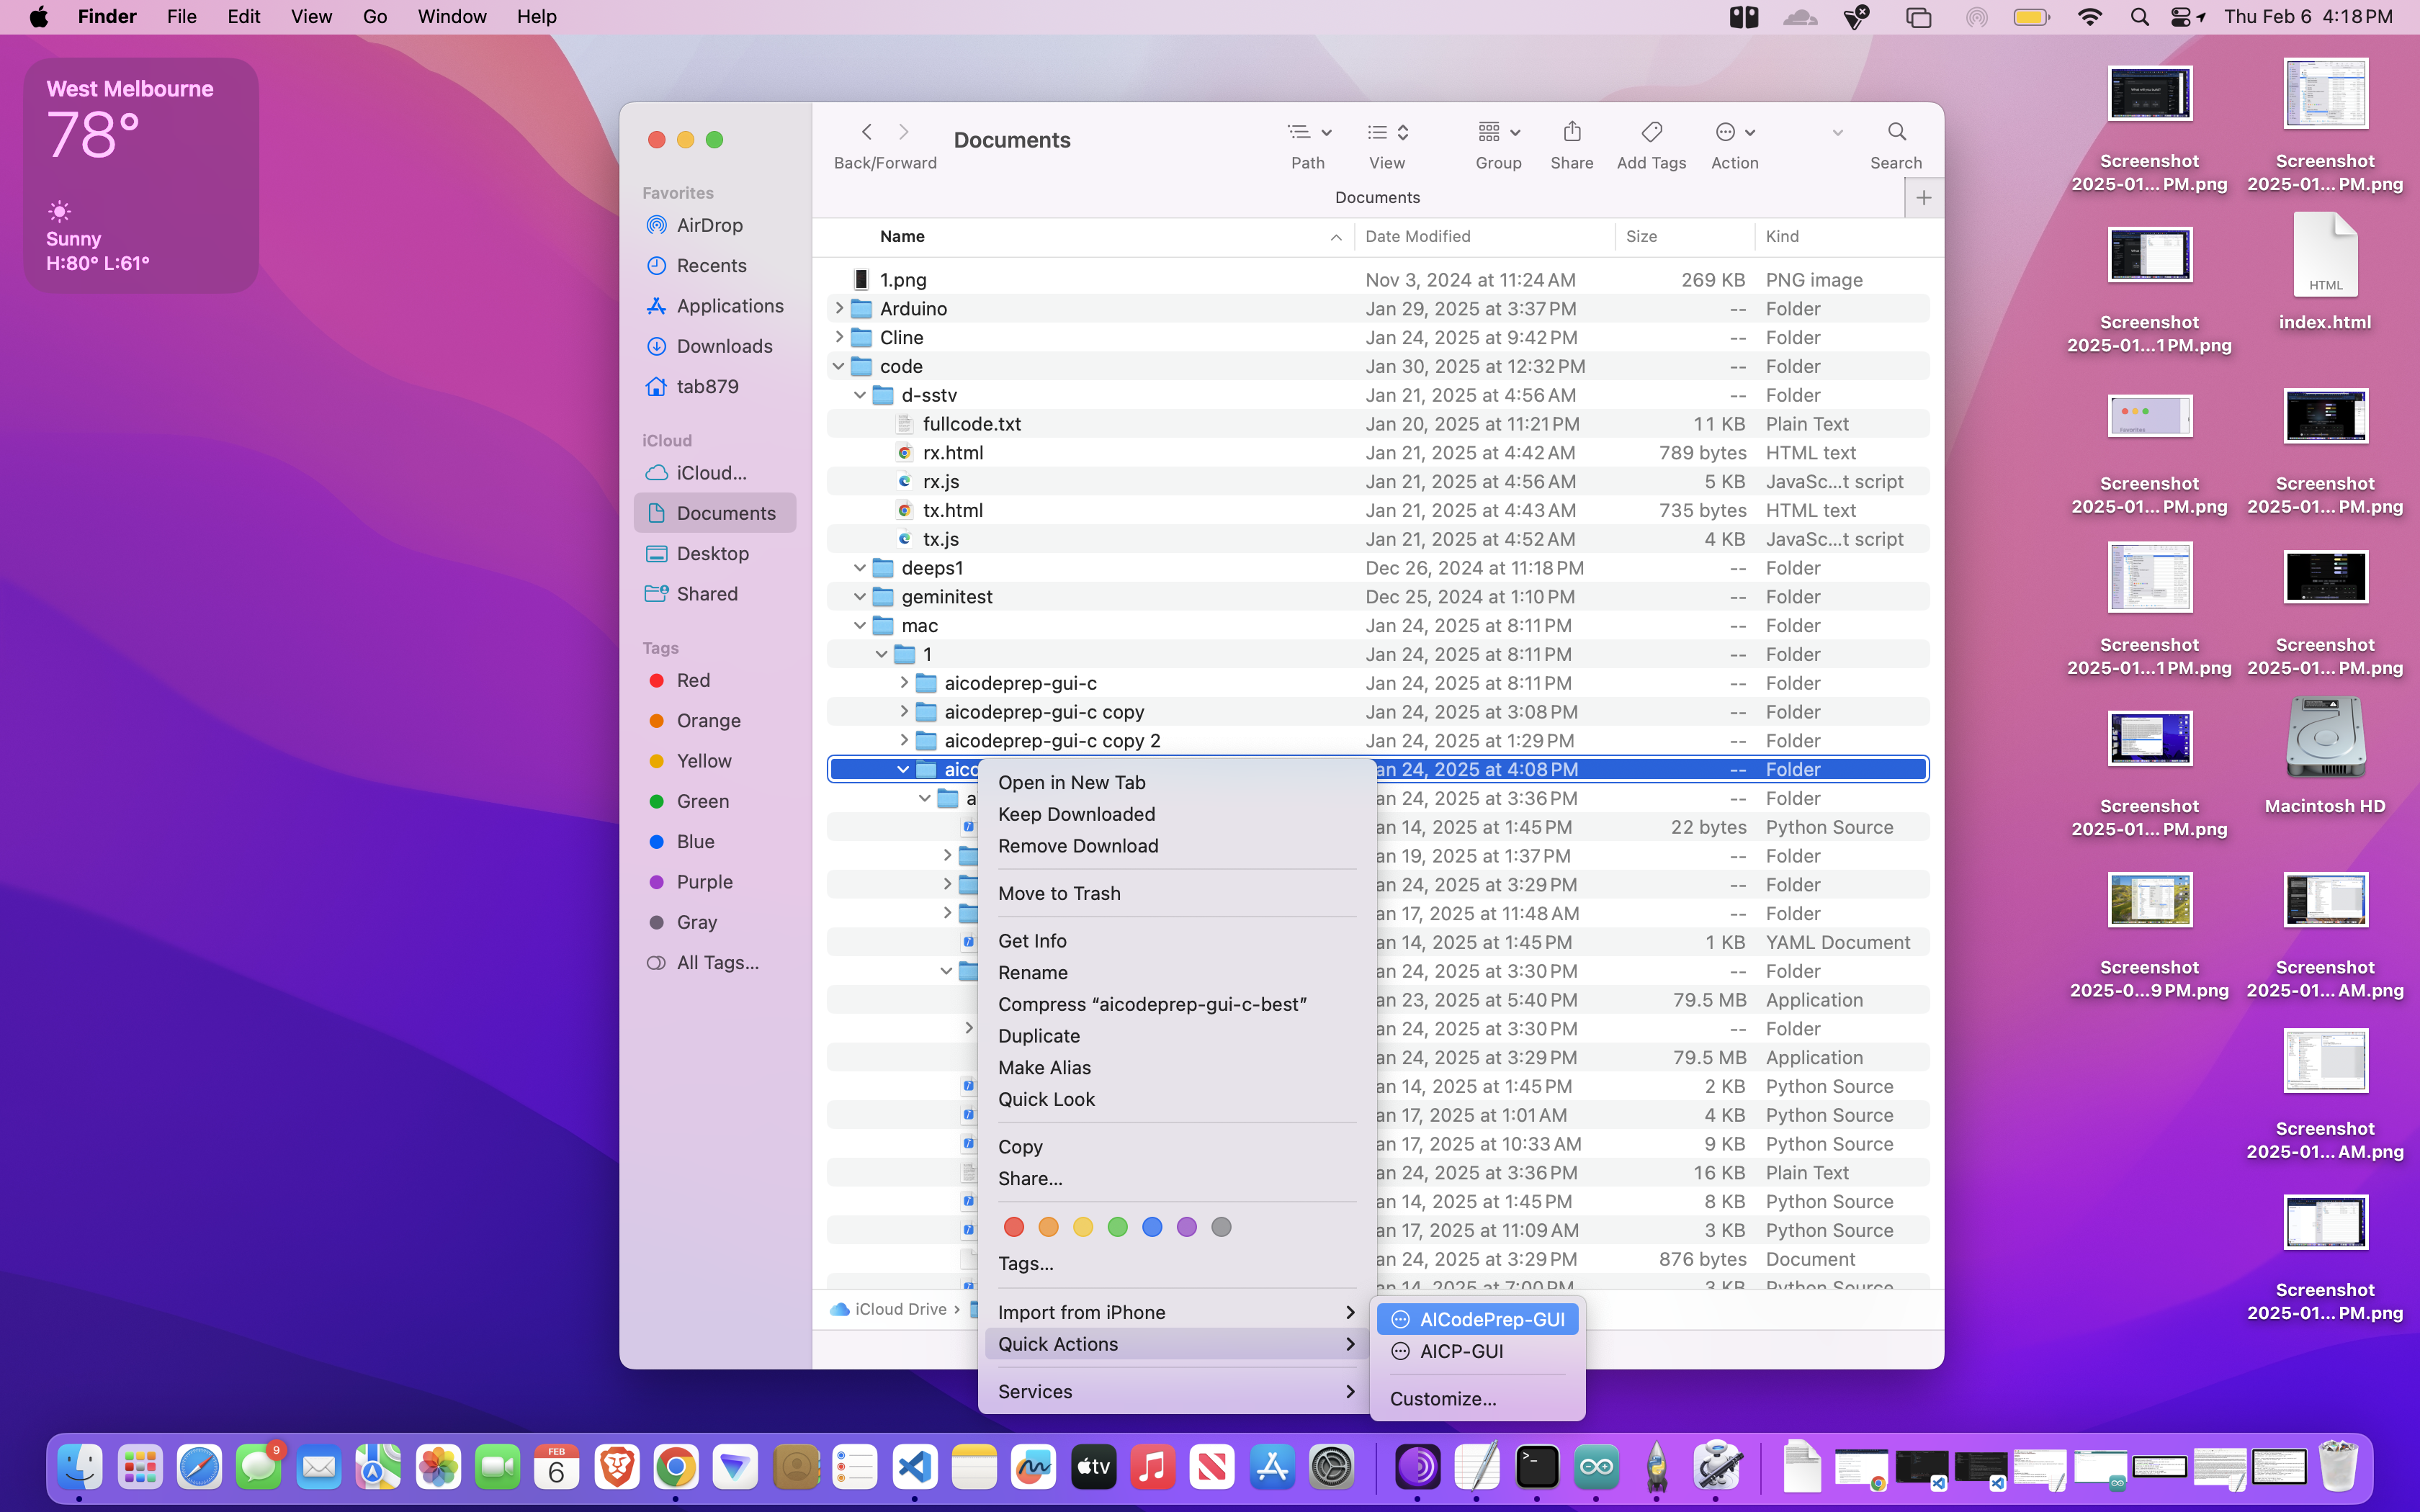2420x1512 pixels.
Task: Expand the Arduino folder disclosure triangle
Action: click(x=839, y=308)
